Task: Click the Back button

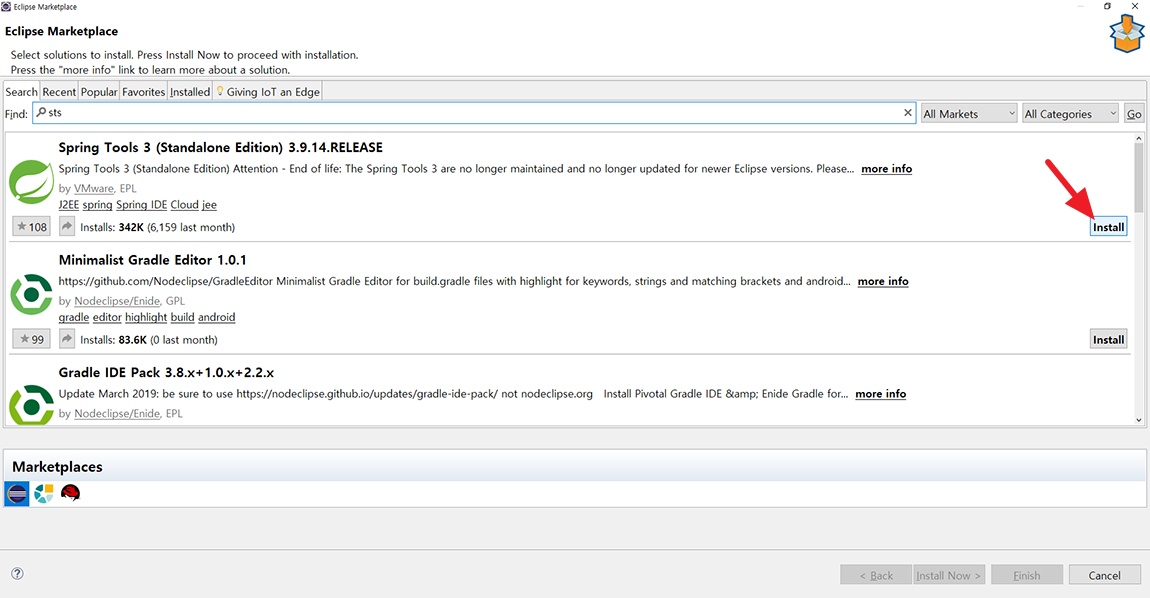Action: click(x=876, y=575)
